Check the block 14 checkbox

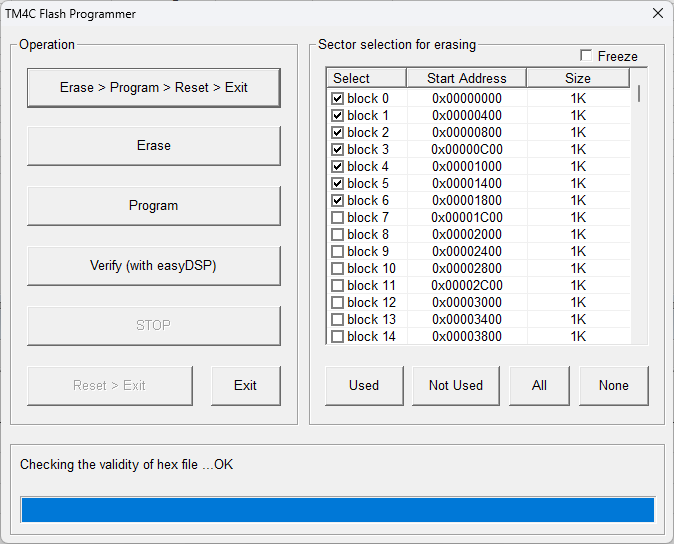coord(337,336)
